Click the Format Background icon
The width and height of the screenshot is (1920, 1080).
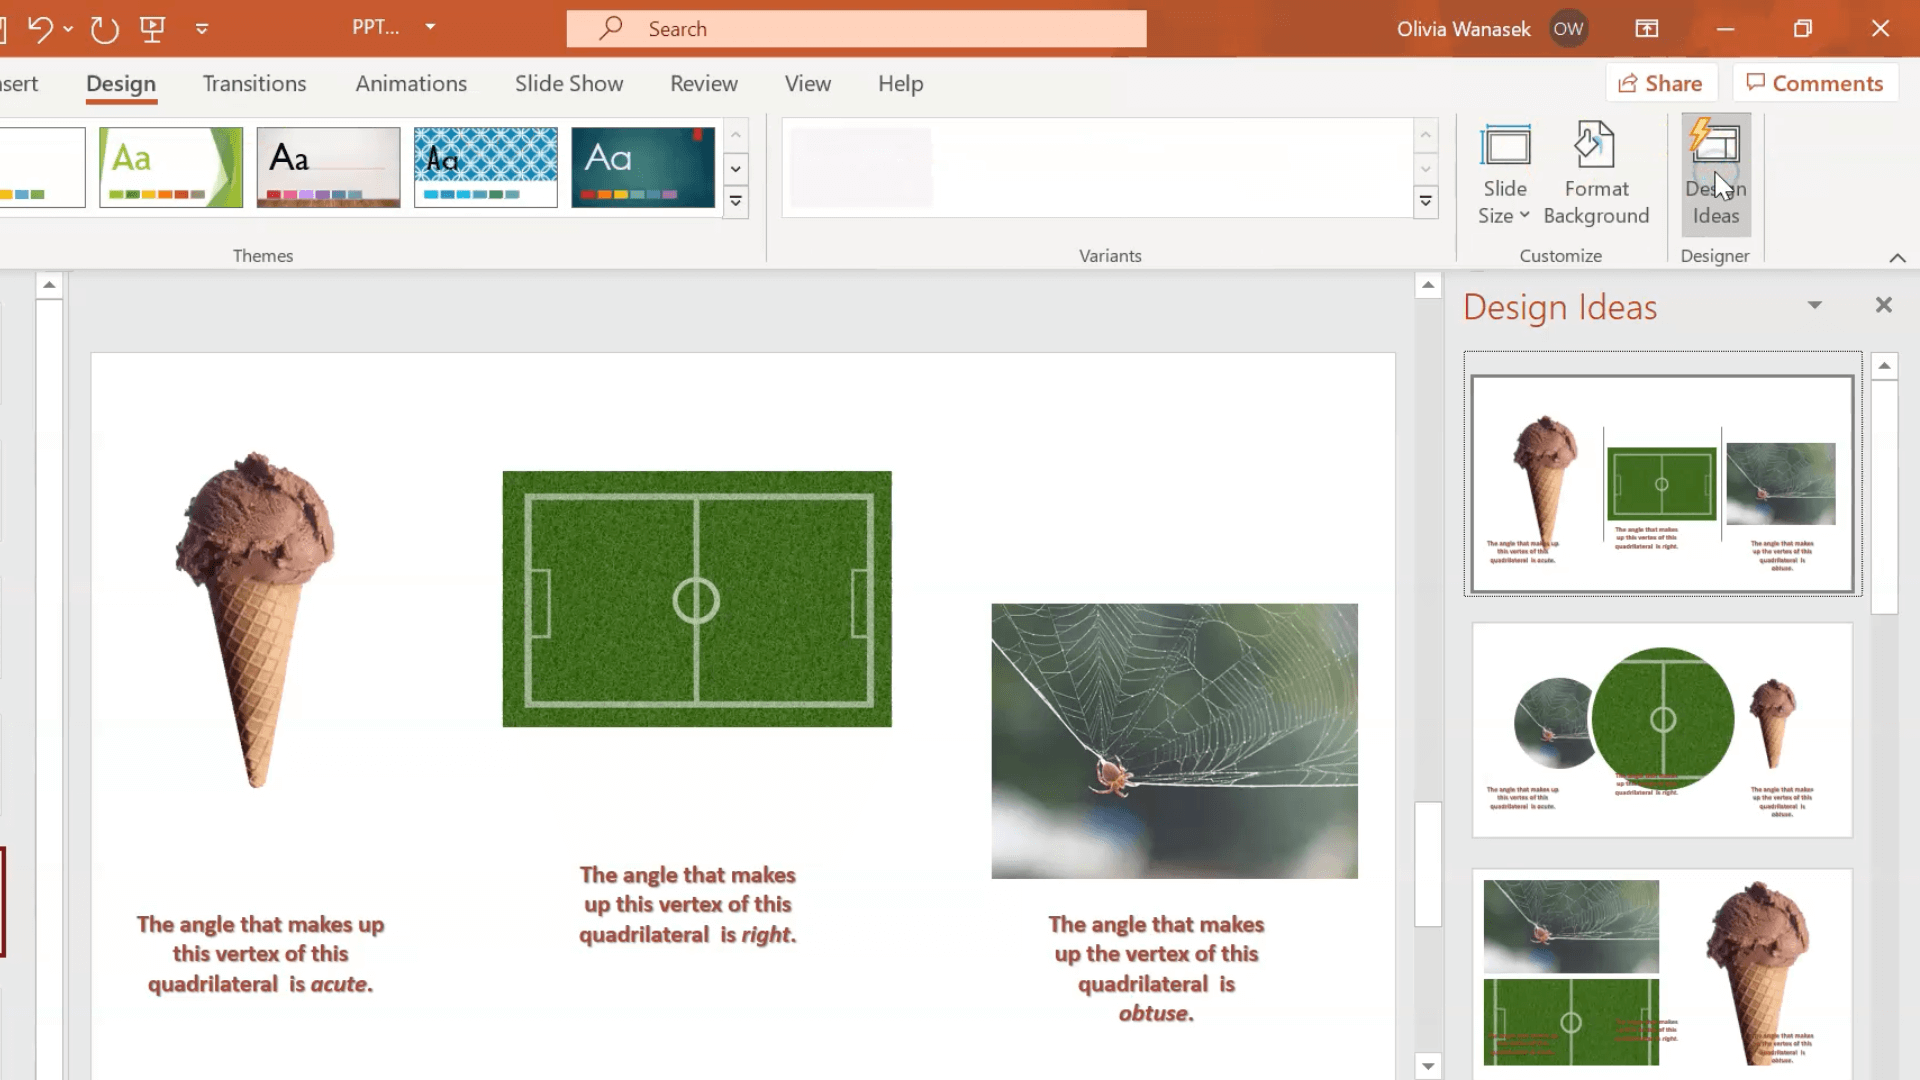coord(1596,171)
